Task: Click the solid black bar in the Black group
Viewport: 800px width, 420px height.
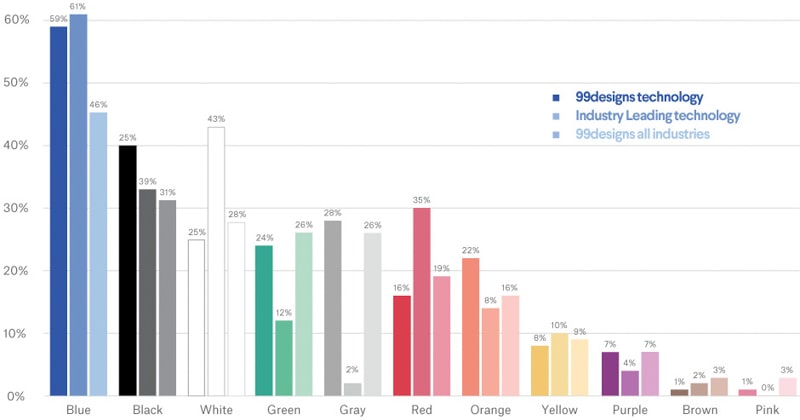Action: coord(127,270)
